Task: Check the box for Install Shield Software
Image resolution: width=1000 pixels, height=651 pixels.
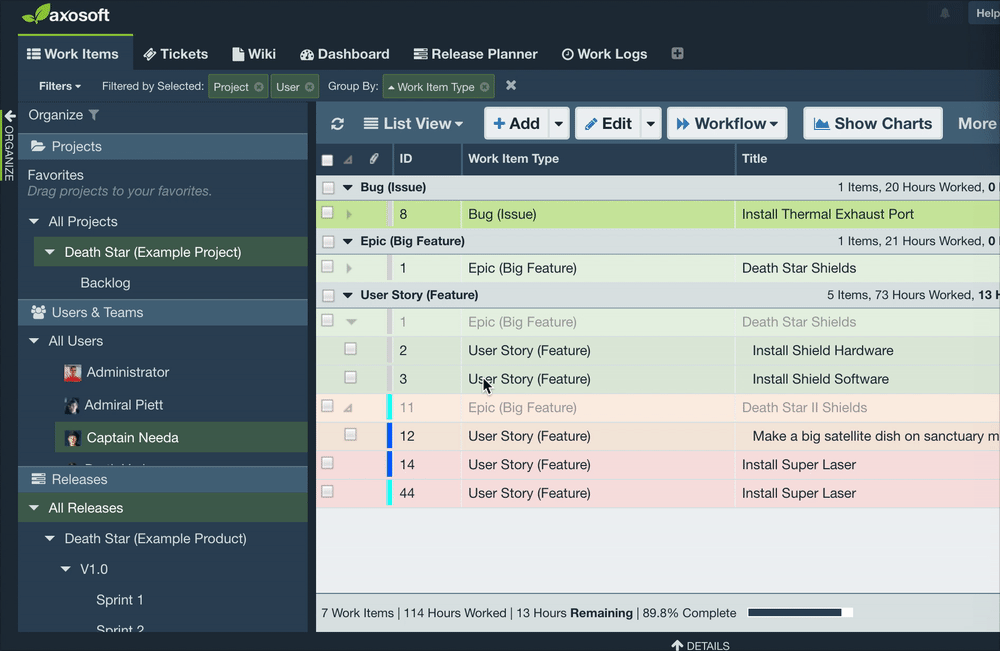Action: (x=350, y=377)
